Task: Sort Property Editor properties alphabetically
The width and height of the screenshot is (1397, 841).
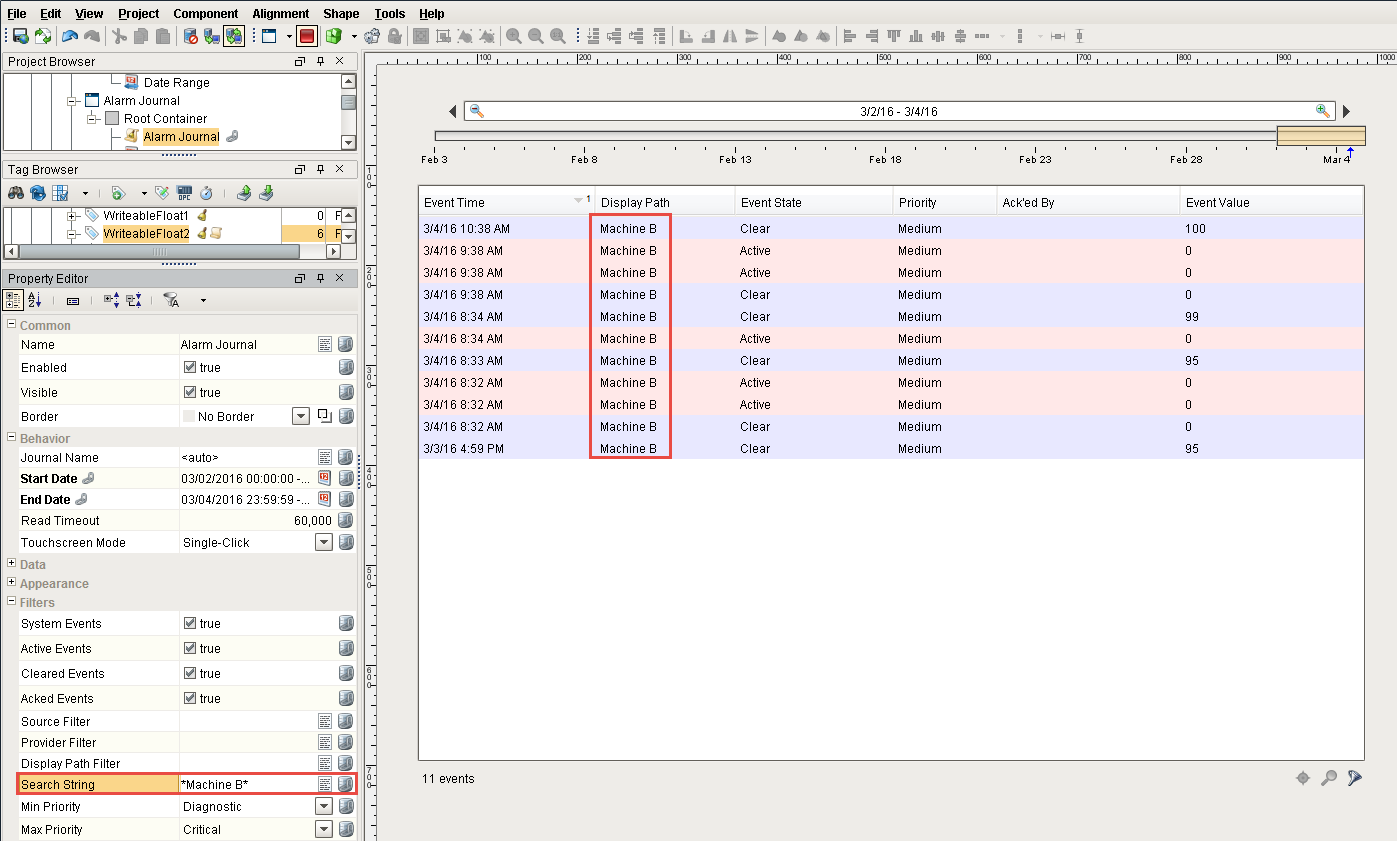Action: (x=35, y=300)
